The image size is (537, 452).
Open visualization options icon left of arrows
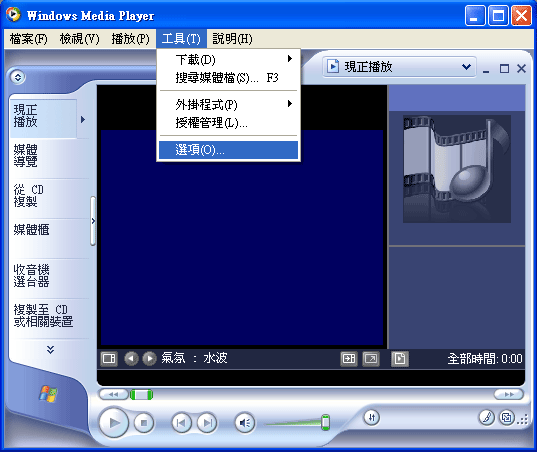[x=109, y=359]
